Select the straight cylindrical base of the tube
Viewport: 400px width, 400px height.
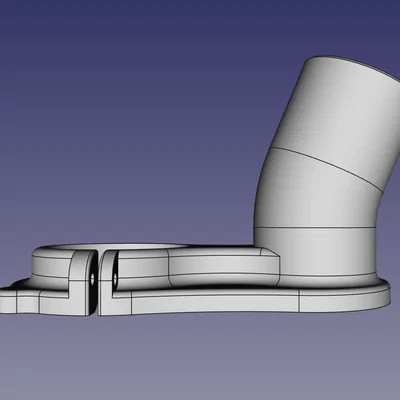(315, 252)
